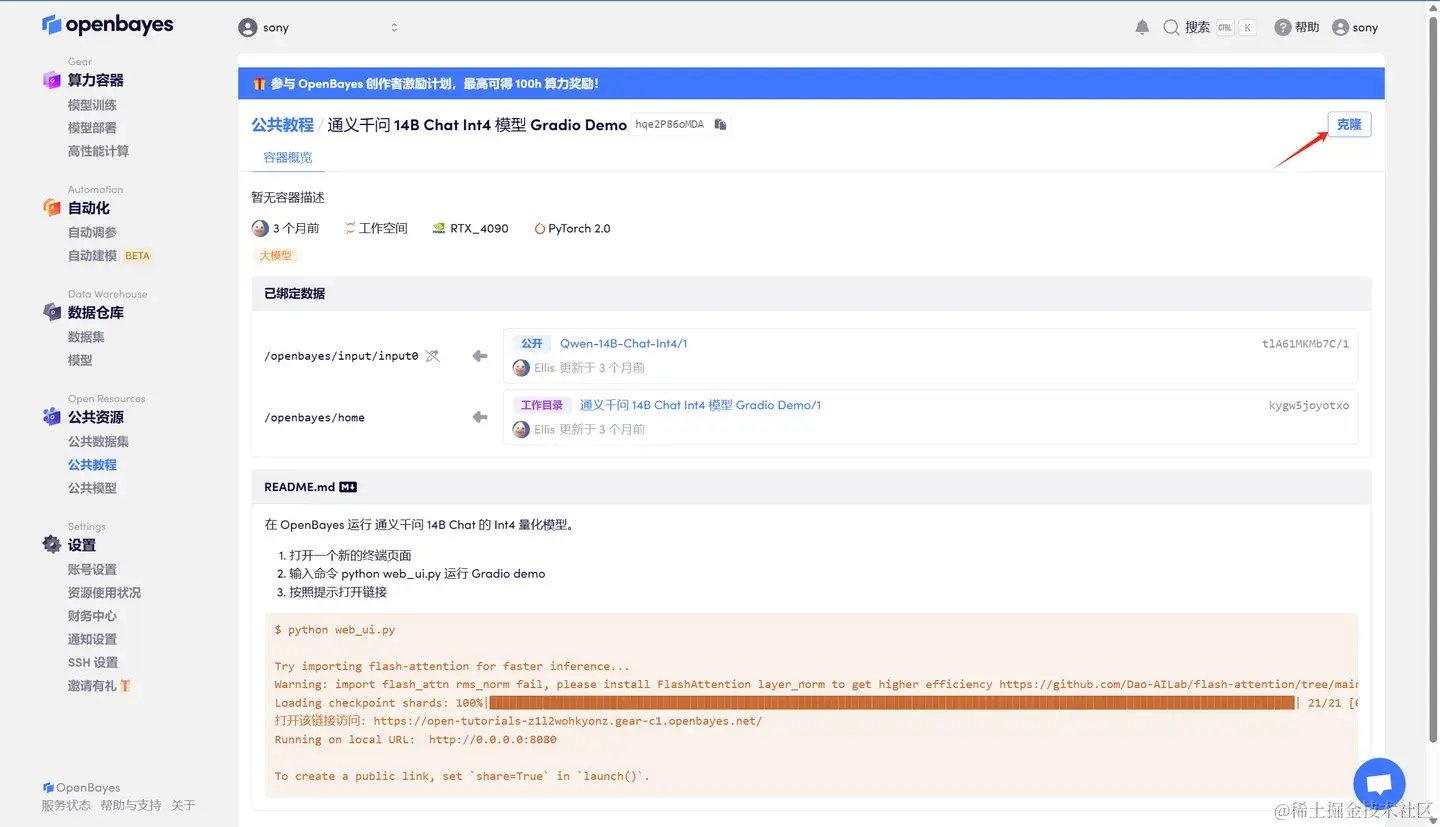Click the 克隆 clone button
Viewport: 1440px width, 827px height.
pos(1349,124)
